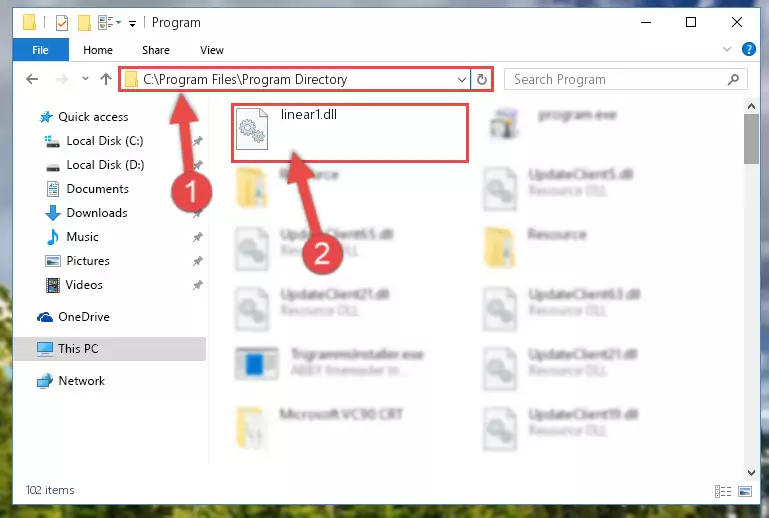Open Music folder in sidebar
Image resolution: width=769 pixels, height=518 pixels.
tap(72, 237)
